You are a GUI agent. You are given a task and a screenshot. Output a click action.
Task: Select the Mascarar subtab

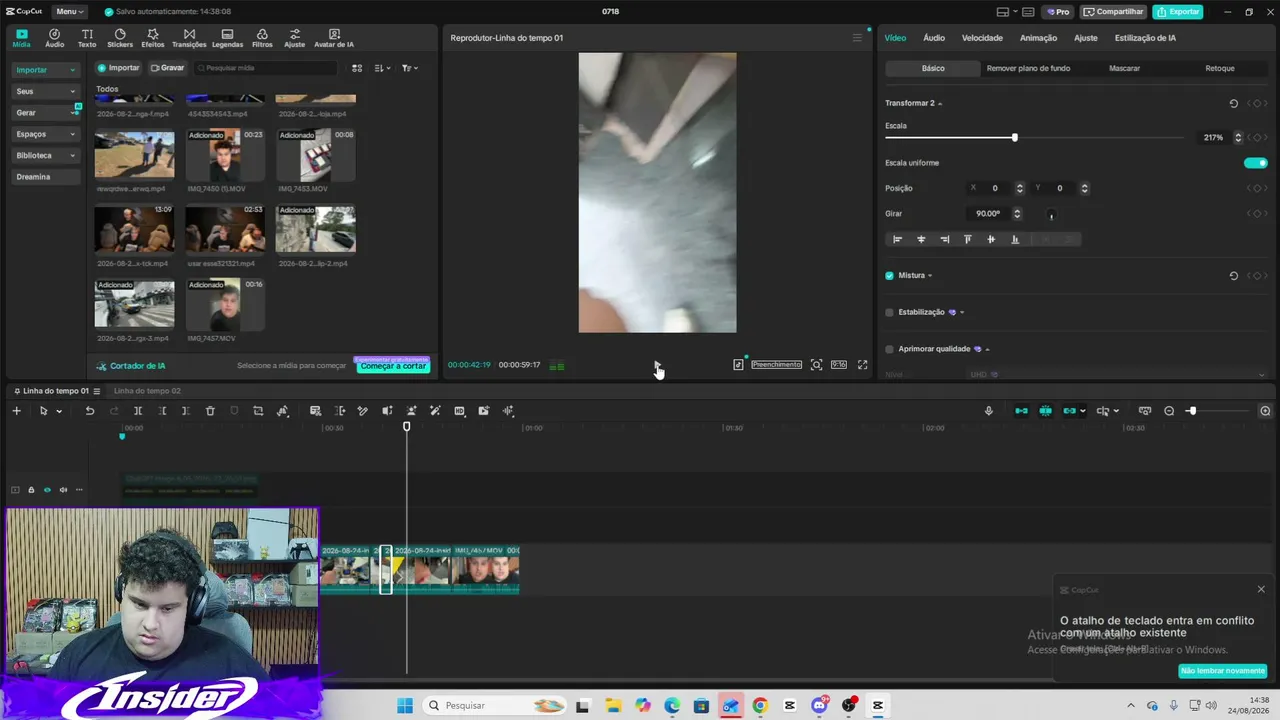click(1124, 68)
